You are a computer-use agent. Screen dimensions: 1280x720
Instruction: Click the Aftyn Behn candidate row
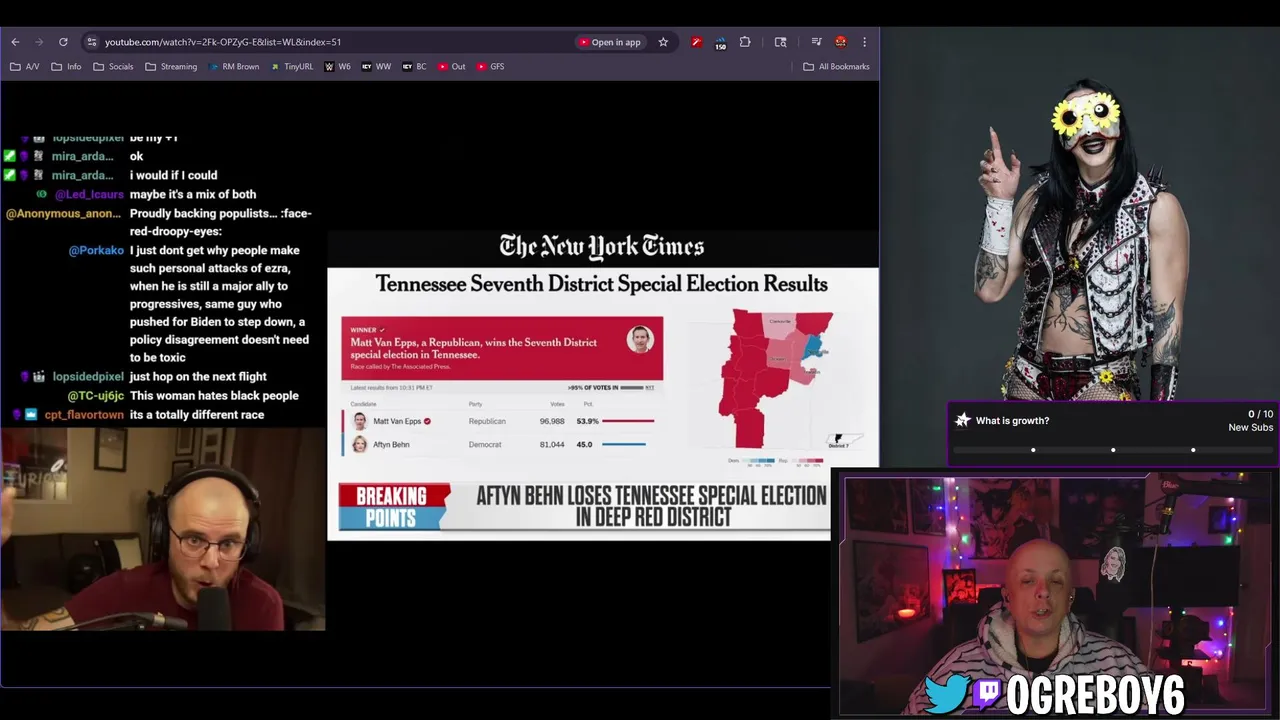(x=503, y=444)
